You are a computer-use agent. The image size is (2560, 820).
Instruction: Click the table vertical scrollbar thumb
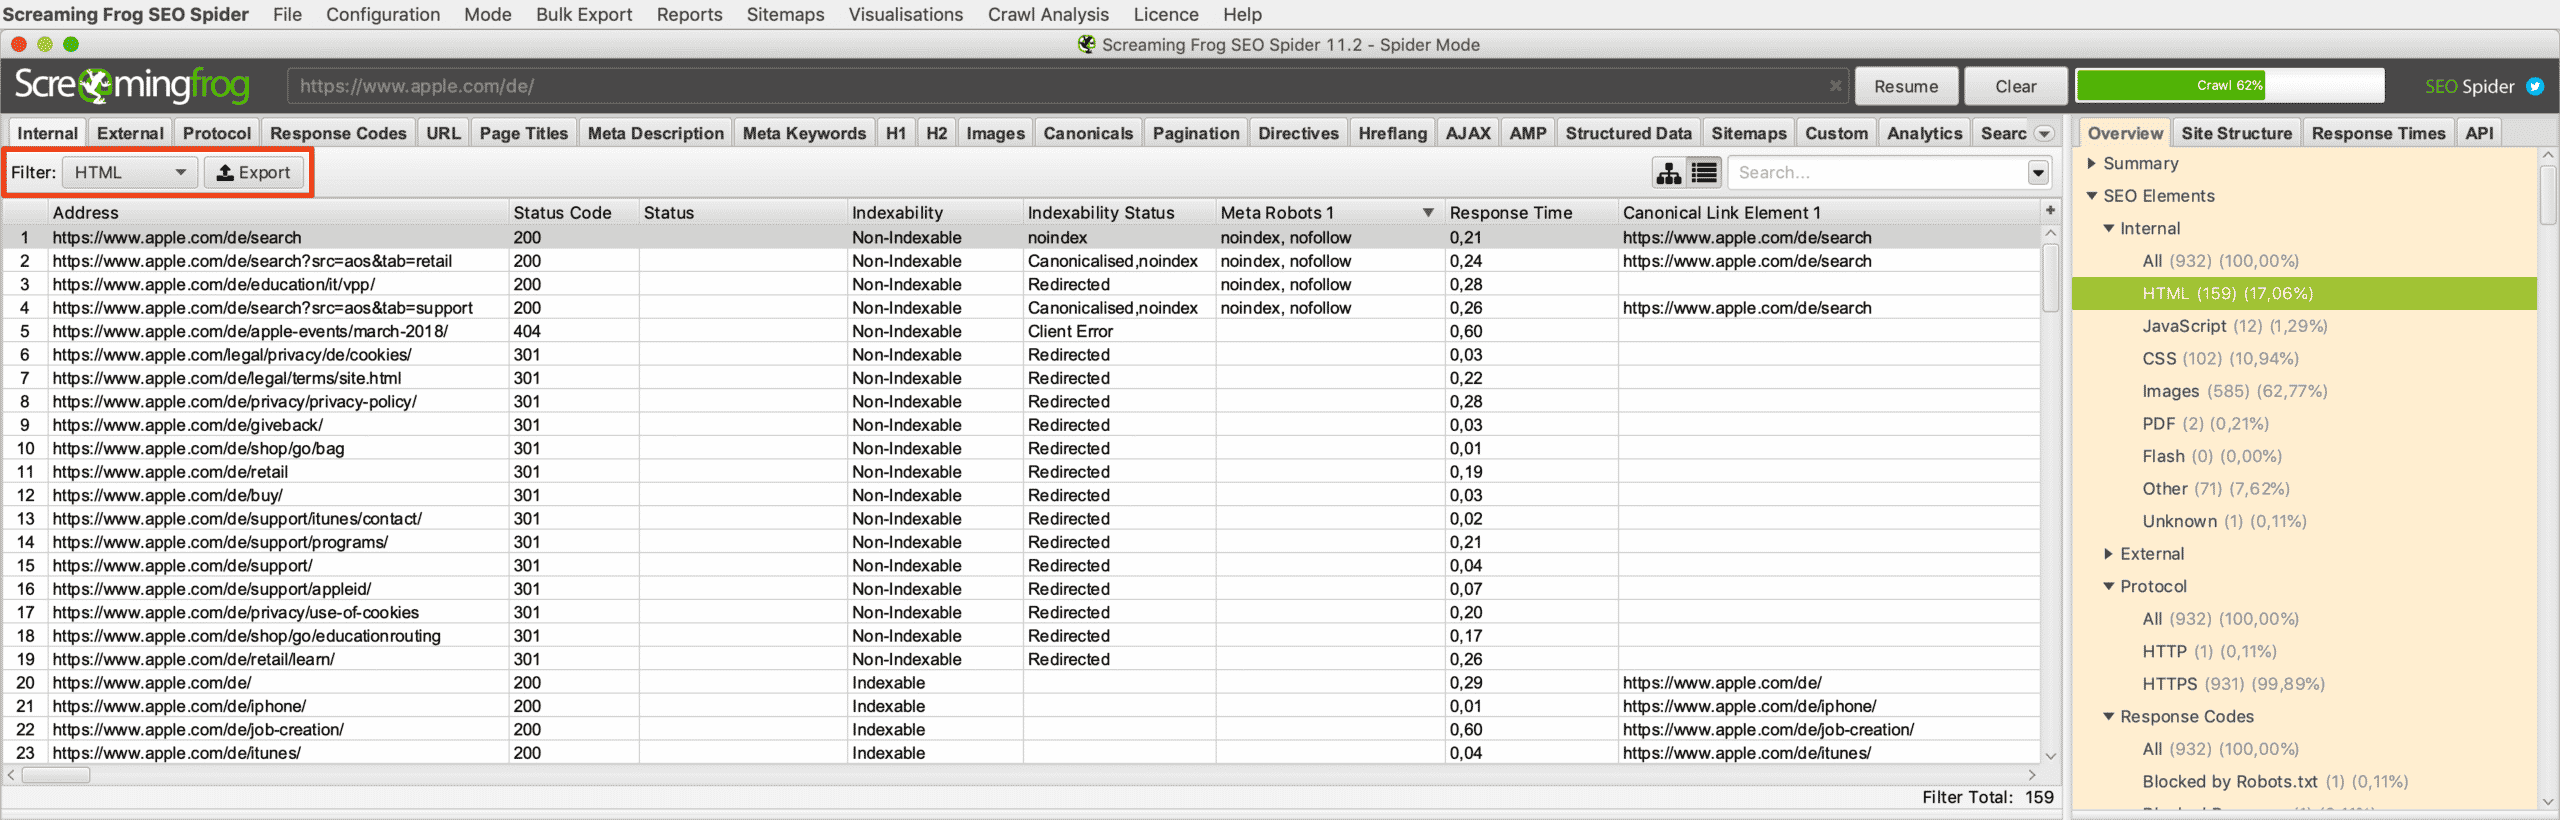tap(2050, 278)
